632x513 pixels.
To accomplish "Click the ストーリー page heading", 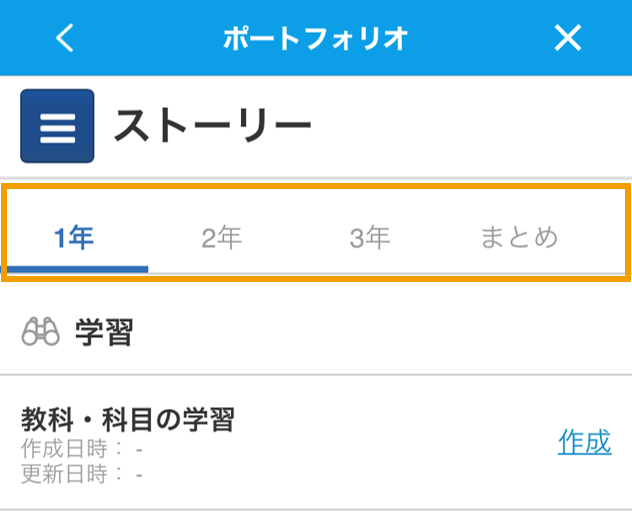I will (x=213, y=125).
